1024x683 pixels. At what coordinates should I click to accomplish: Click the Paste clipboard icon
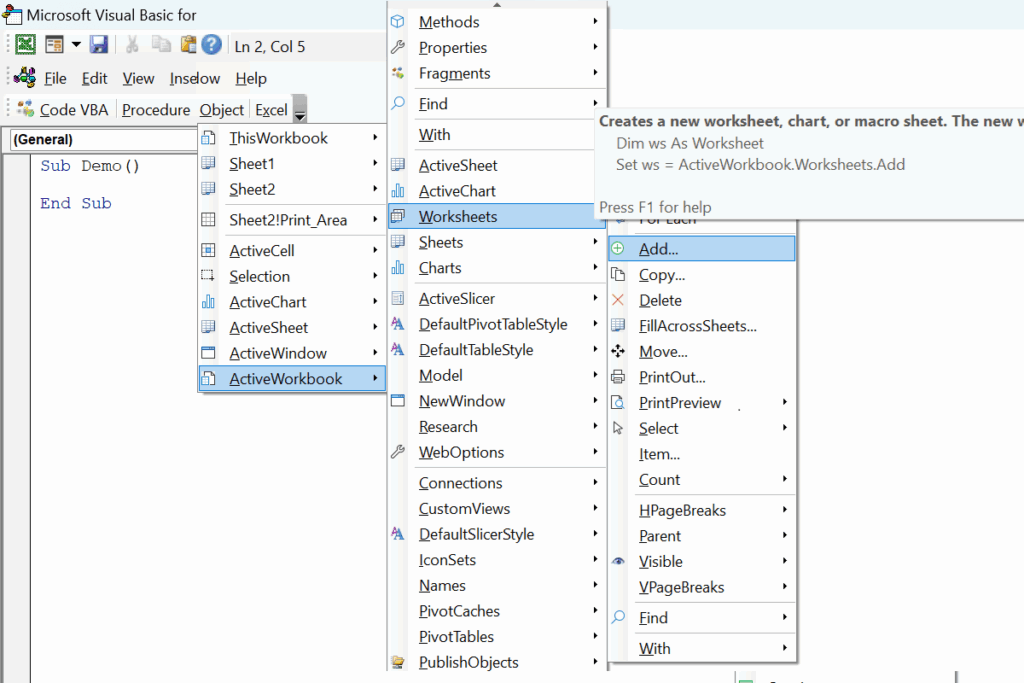point(188,44)
